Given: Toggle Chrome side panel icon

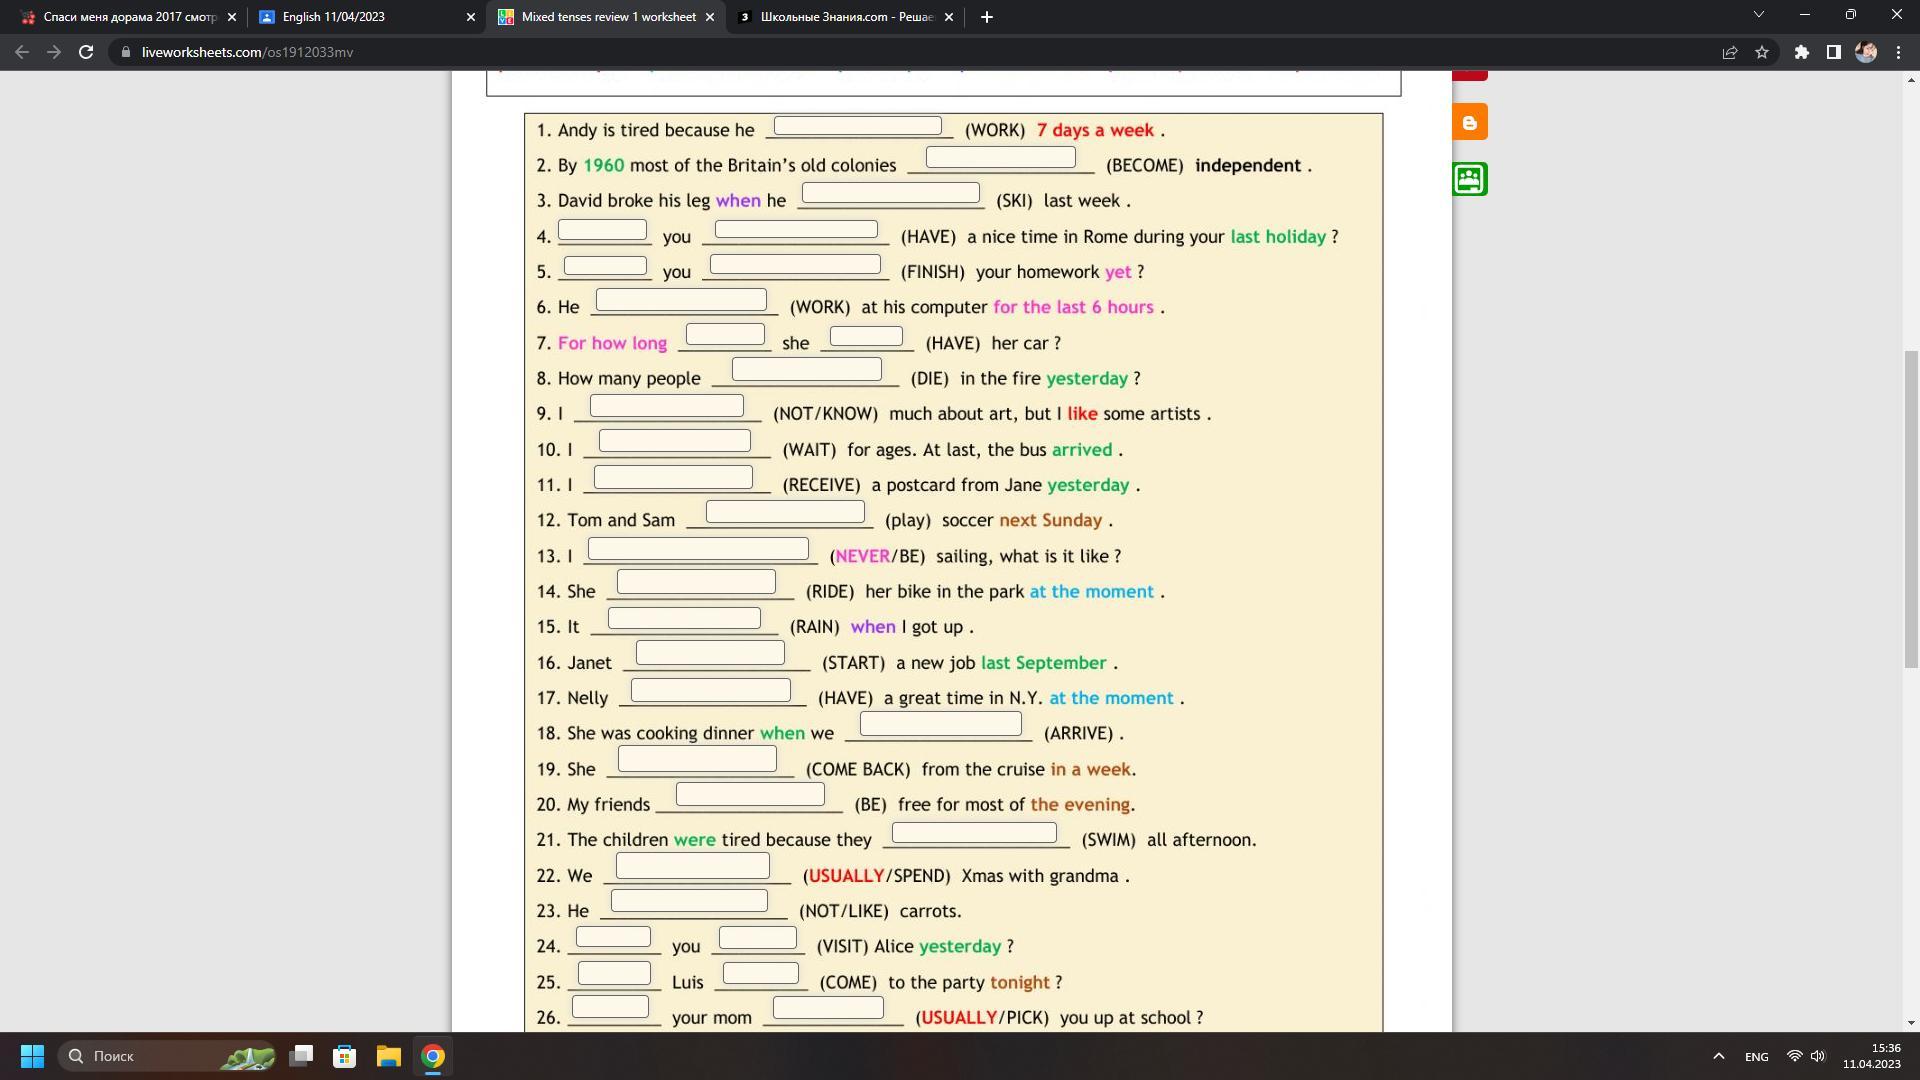Looking at the screenshot, I should (x=1833, y=52).
